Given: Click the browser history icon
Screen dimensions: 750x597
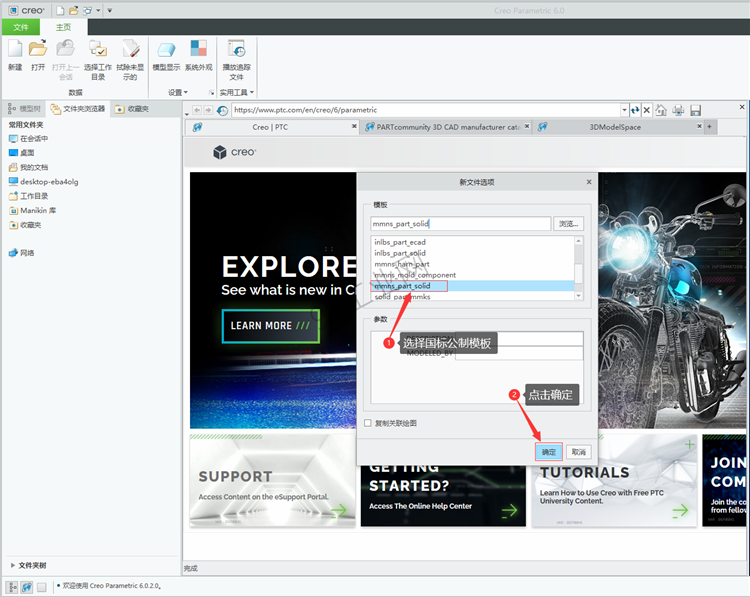Looking at the screenshot, I should (x=222, y=111).
